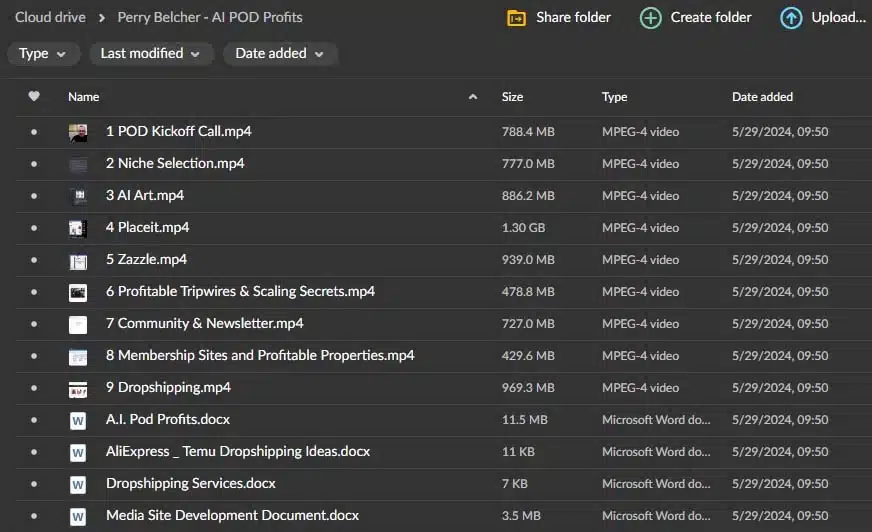Image resolution: width=872 pixels, height=532 pixels.
Task: Click Word icon of A.I. Pod Profits.docx
Action: [78, 420]
